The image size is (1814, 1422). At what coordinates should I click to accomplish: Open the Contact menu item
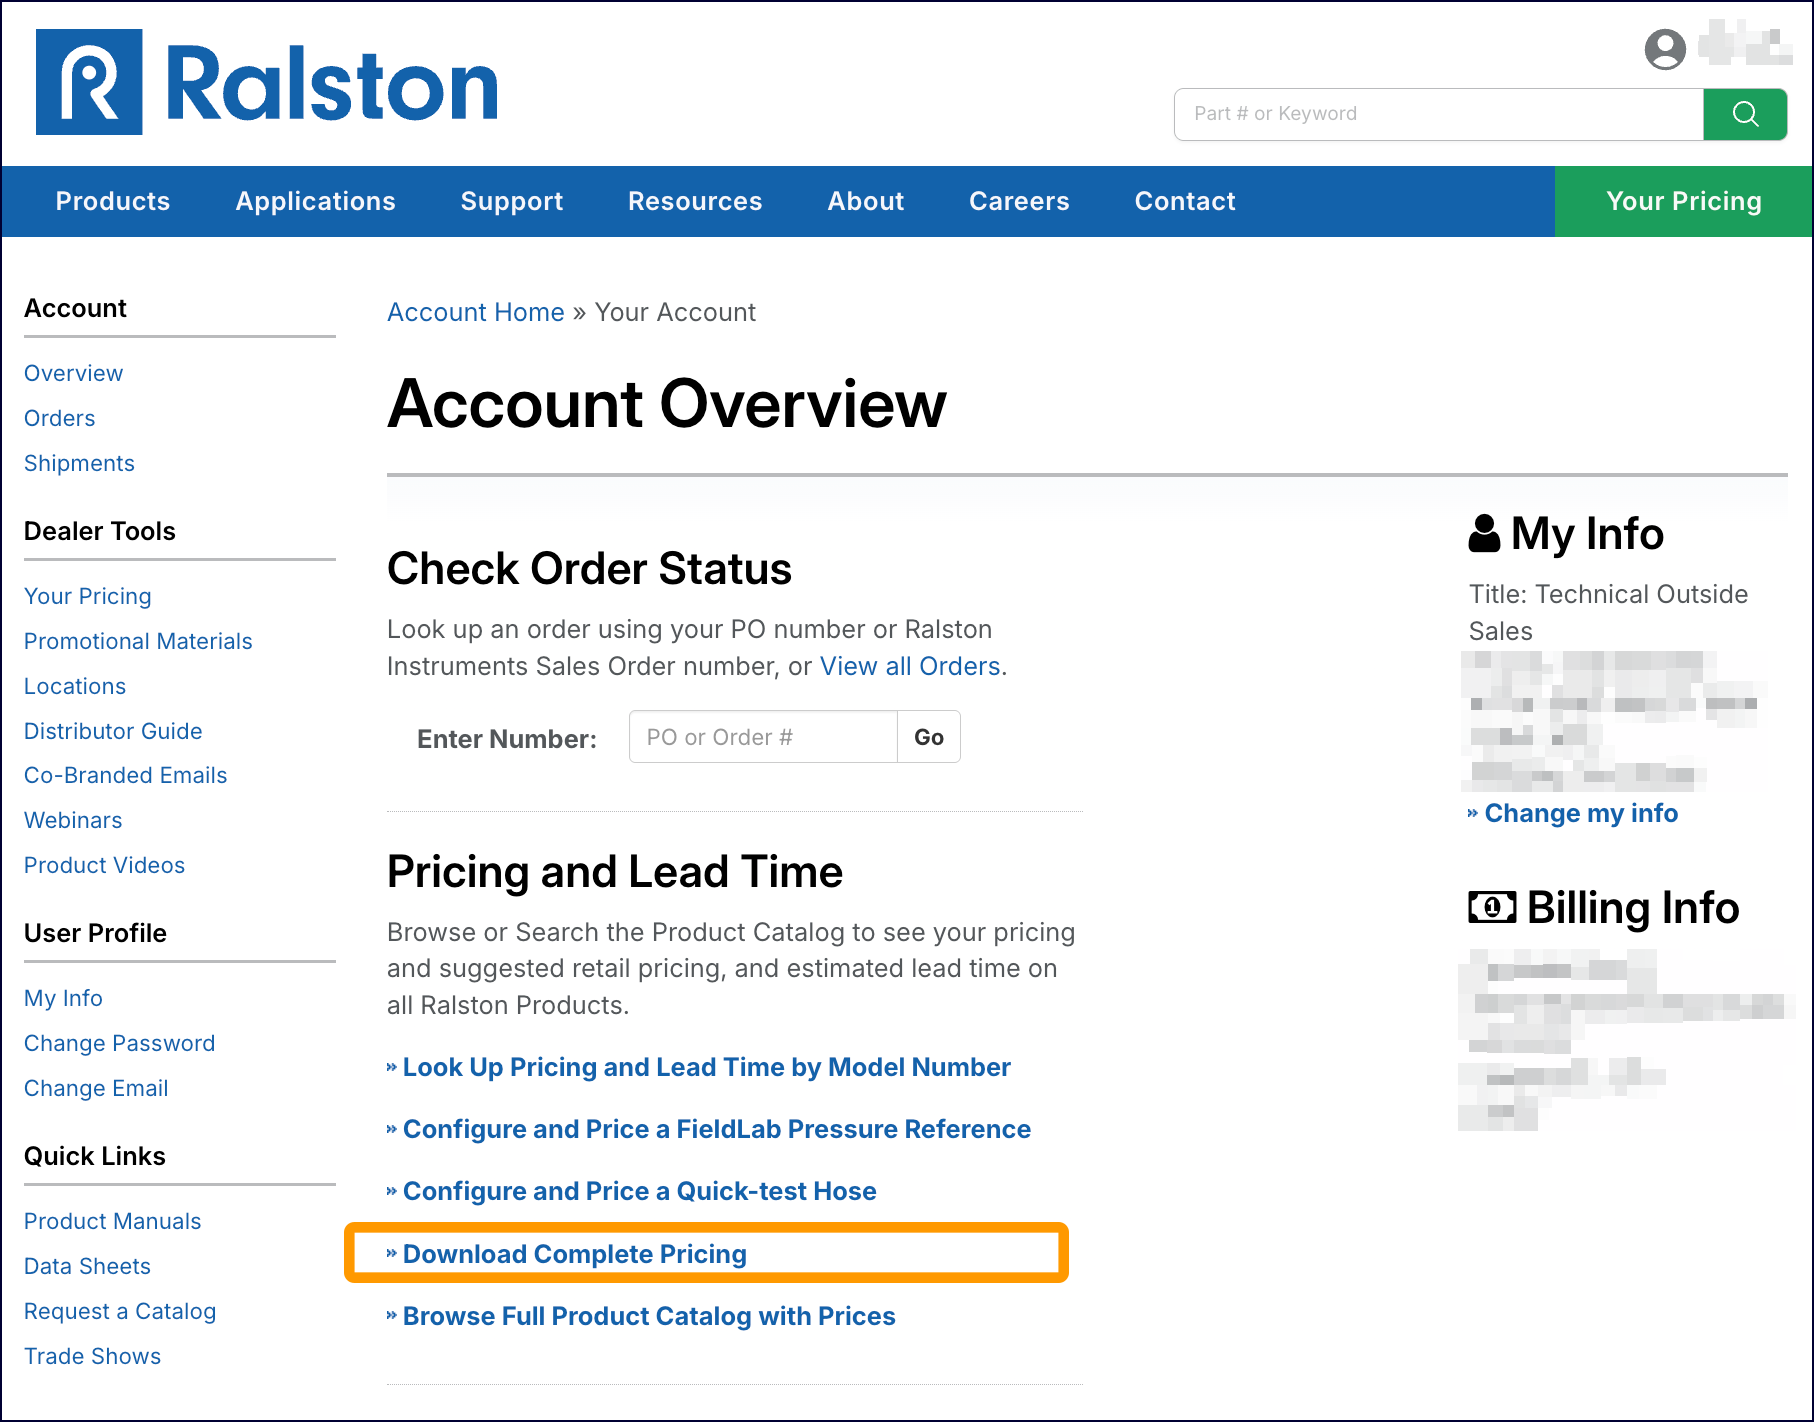point(1185,201)
